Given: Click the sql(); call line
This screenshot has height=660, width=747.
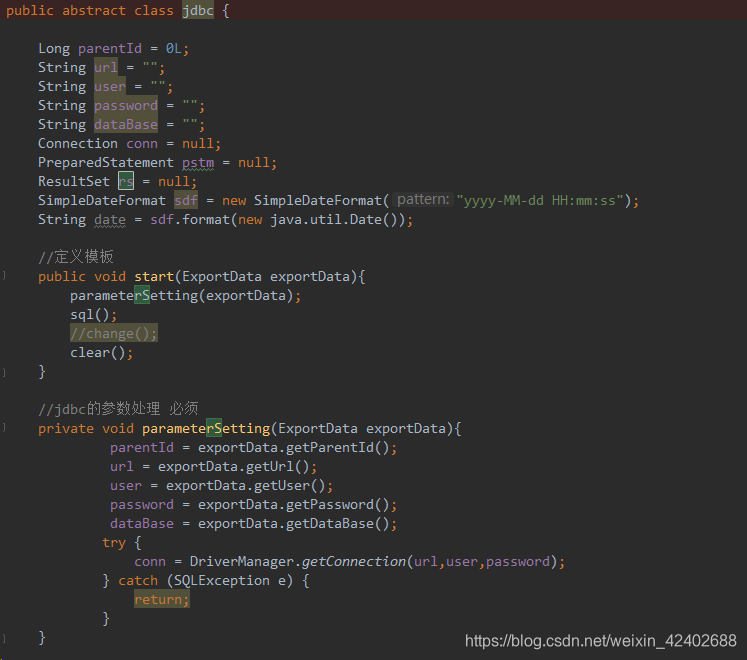Looking at the screenshot, I should [x=93, y=315].
